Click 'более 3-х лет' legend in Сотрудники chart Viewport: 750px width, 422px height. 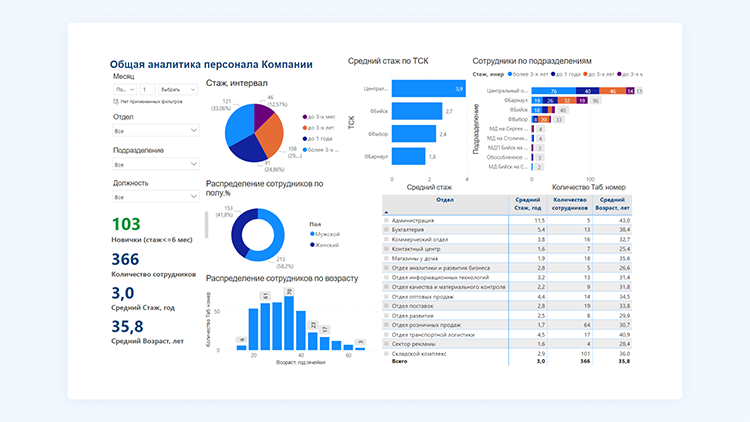pos(510,74)
